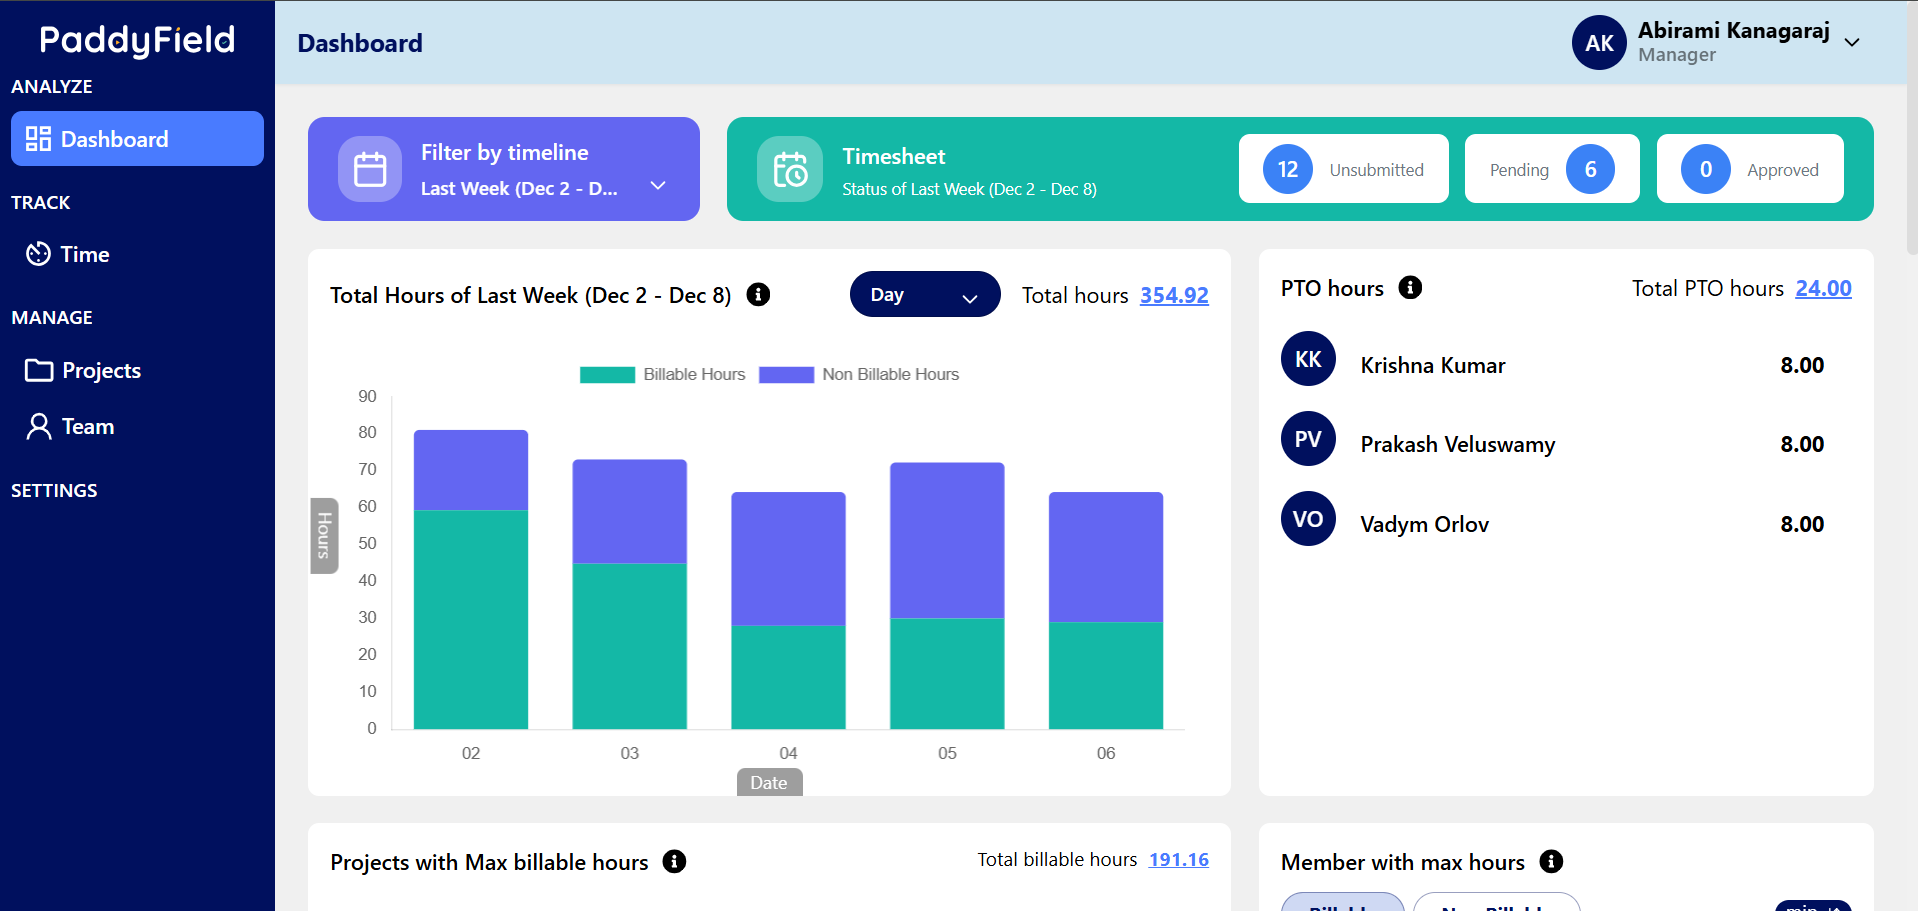
Task: Click the 12 Unsubmitted timesheets card
Action: [x=1344, y=169]
